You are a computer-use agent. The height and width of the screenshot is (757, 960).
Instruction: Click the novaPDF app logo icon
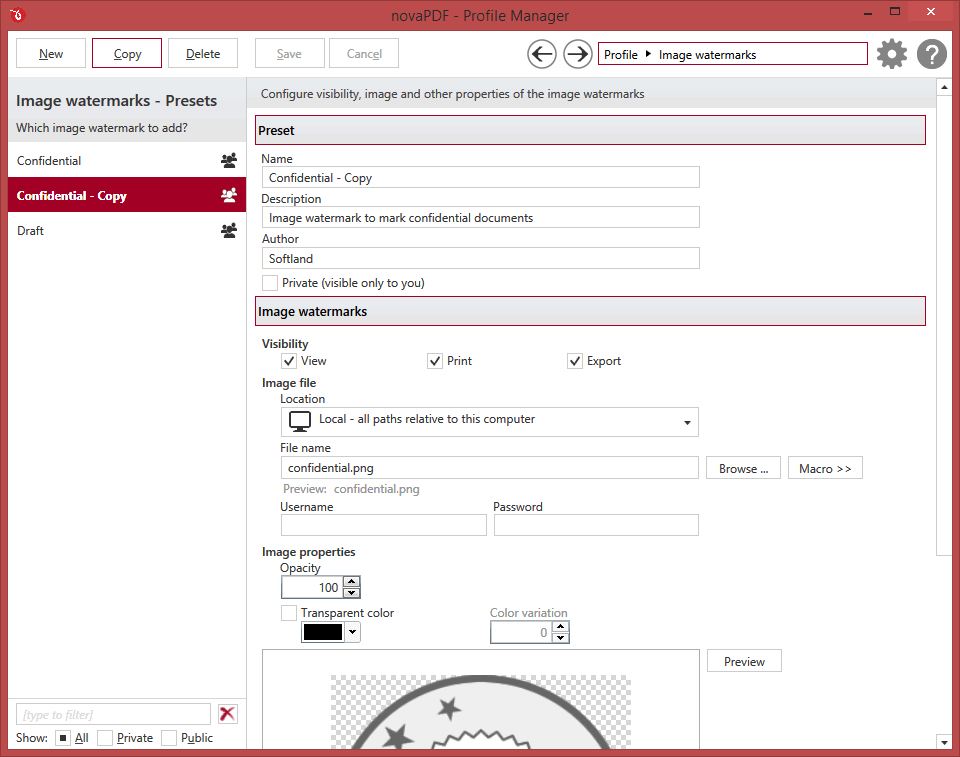click(x=17, y=14)
